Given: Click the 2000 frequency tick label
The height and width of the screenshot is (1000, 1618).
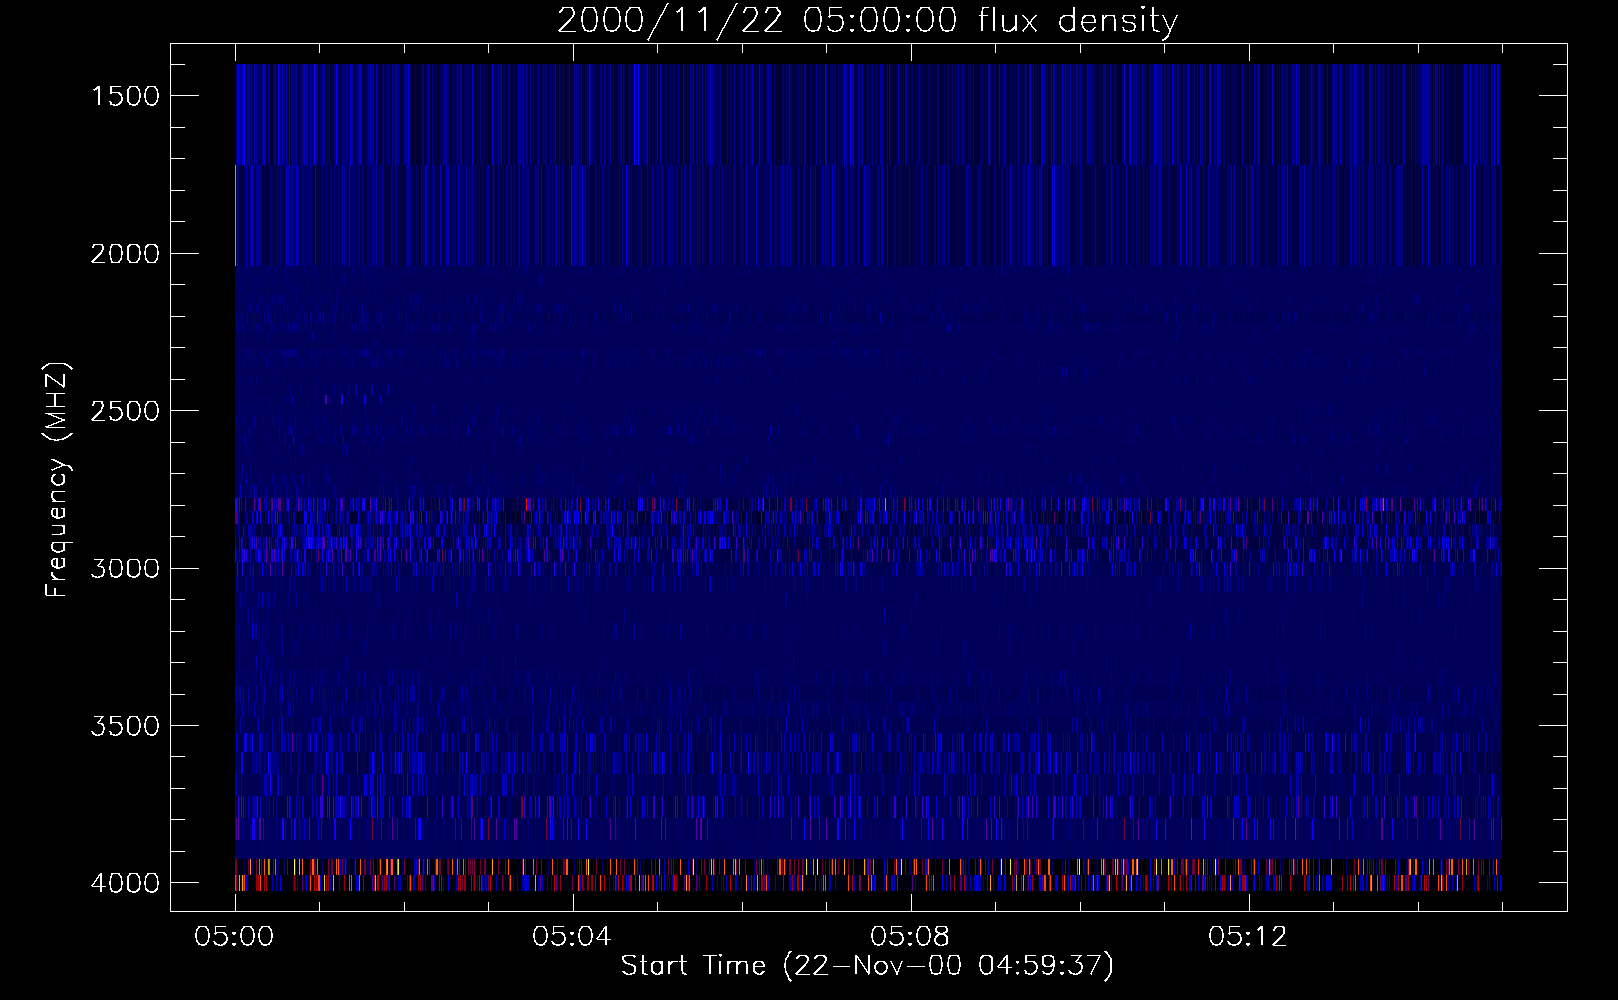Looking at the screenshot, I should point(125,254).
